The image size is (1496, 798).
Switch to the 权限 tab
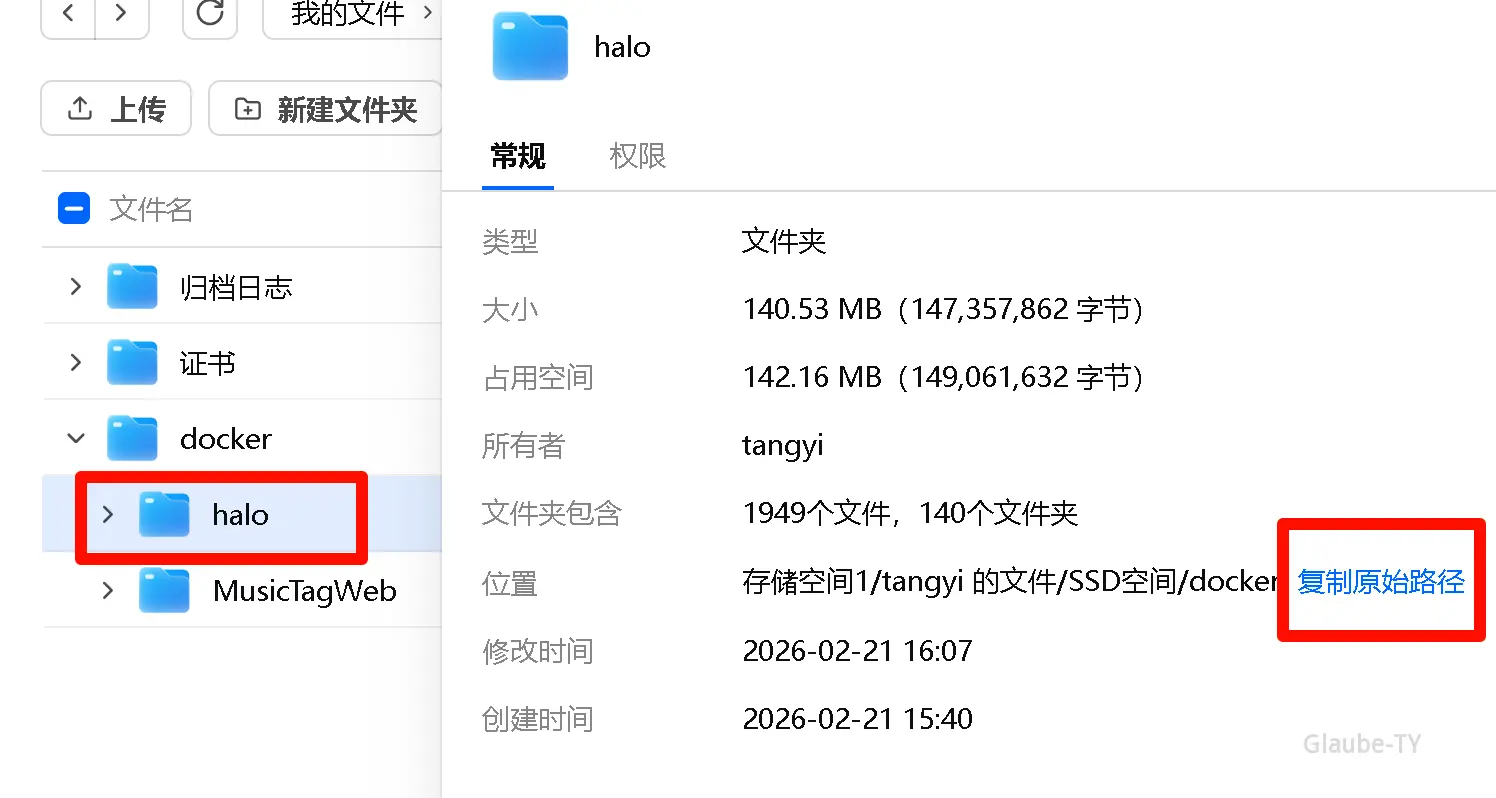(637, 156)
